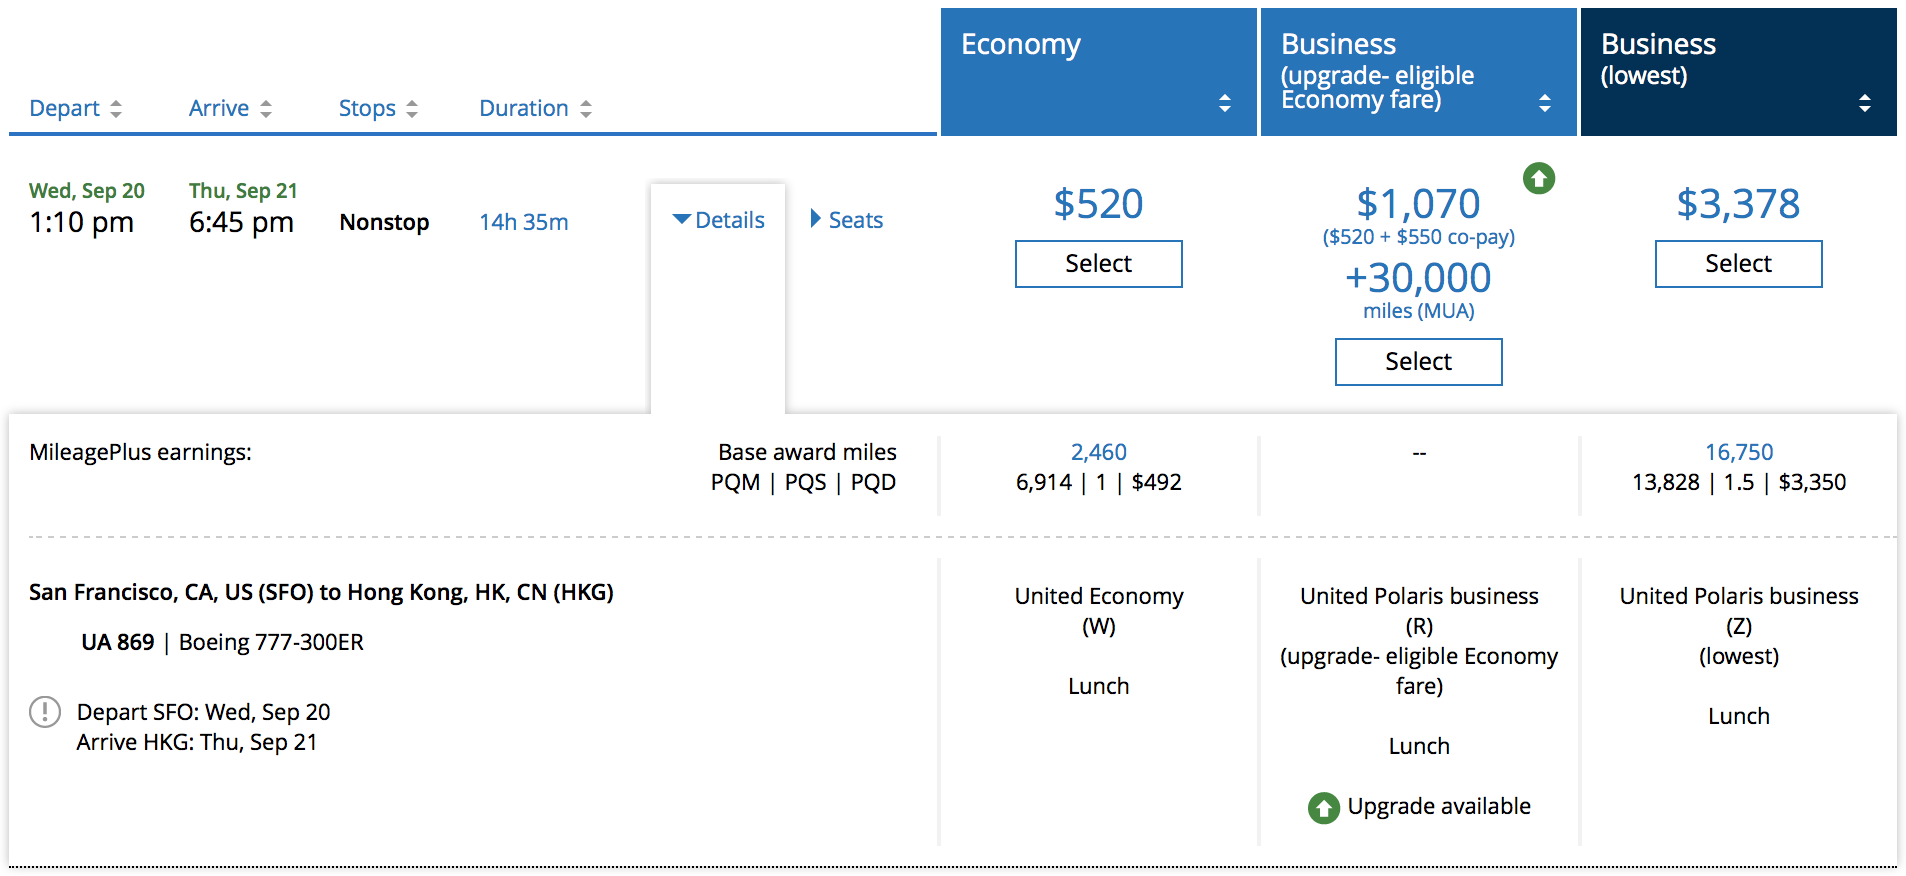
Task: Click the ($520 + $550 co-pay) text
Action: pyautogui.click(x=1418, y=237)
